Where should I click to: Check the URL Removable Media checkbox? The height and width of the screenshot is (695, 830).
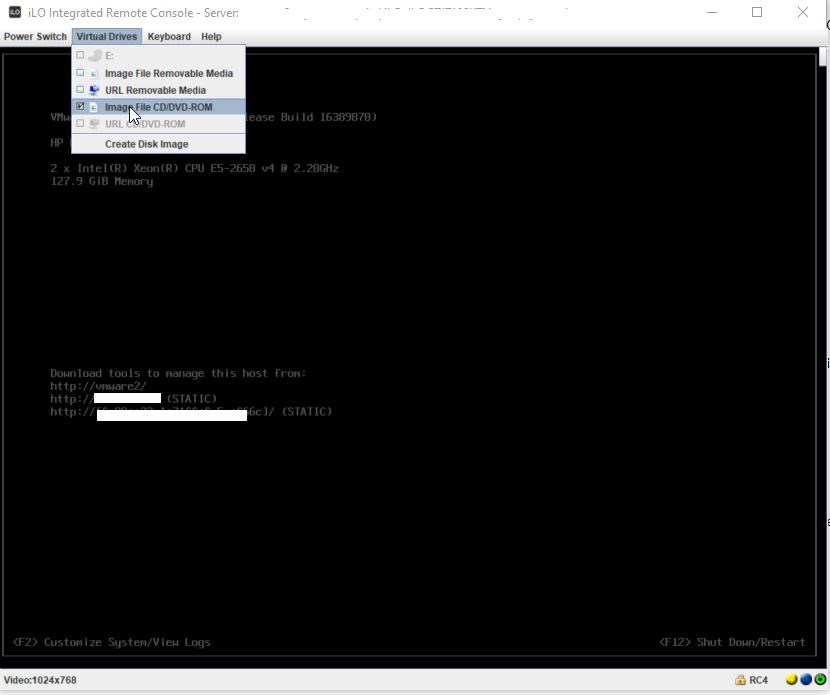pos(80,89)
